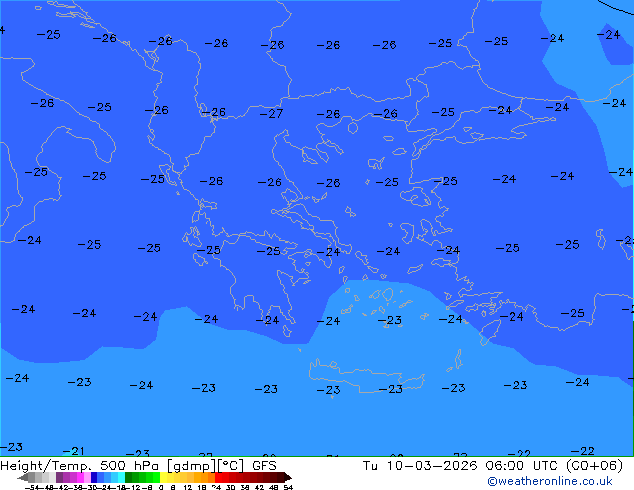The height and width of the screenshot is (490, 634).
Task: Select the GFS model label
Action: [x=264, y=466]
